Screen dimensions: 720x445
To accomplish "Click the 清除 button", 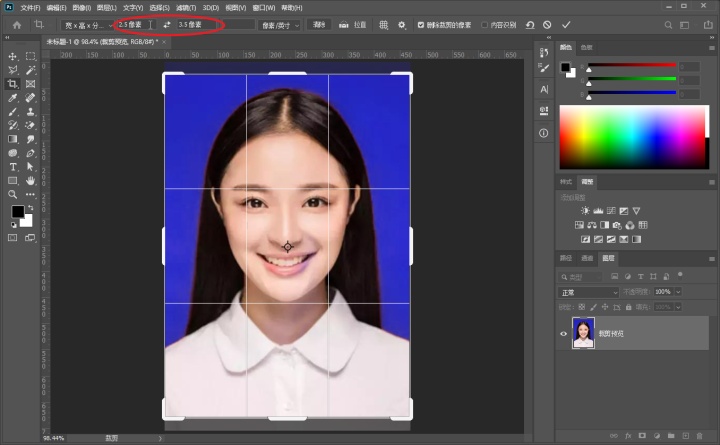I will pyautogui.click(x=319, y=24).
